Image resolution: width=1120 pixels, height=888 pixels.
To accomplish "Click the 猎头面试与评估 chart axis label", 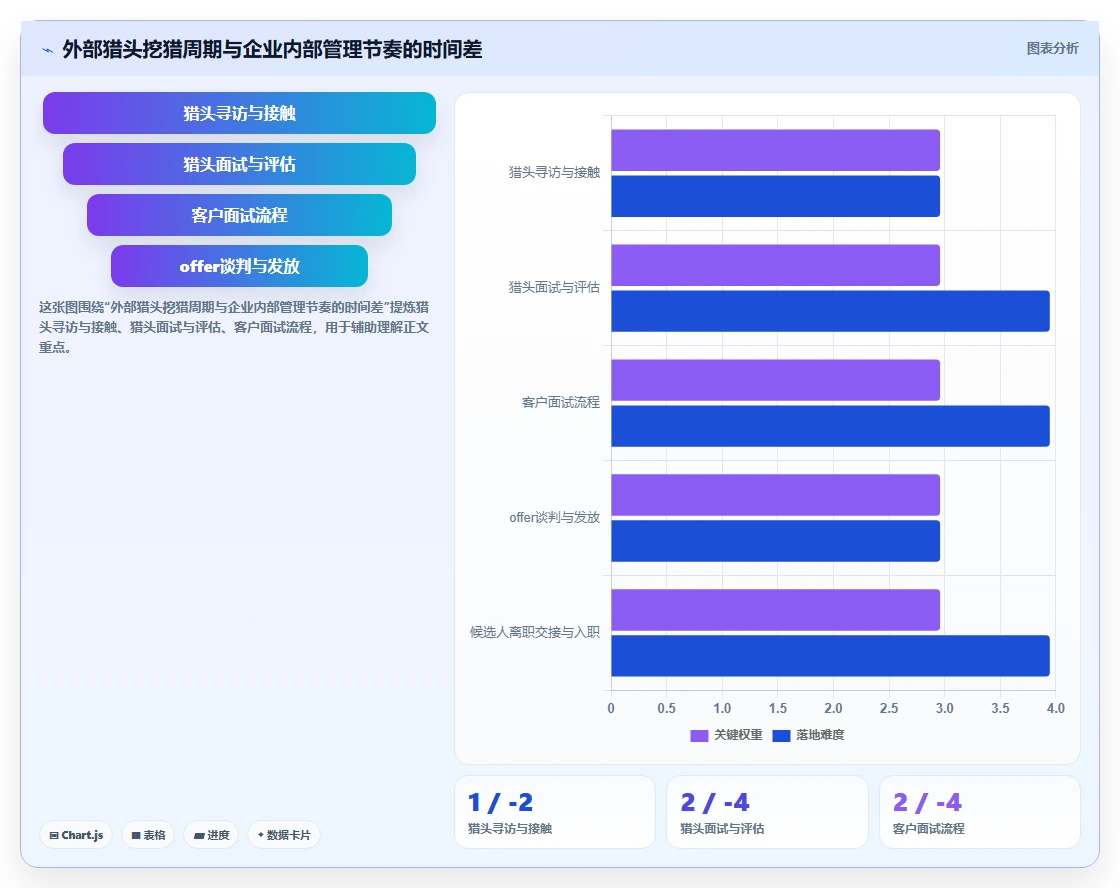I will click(554, 287).
